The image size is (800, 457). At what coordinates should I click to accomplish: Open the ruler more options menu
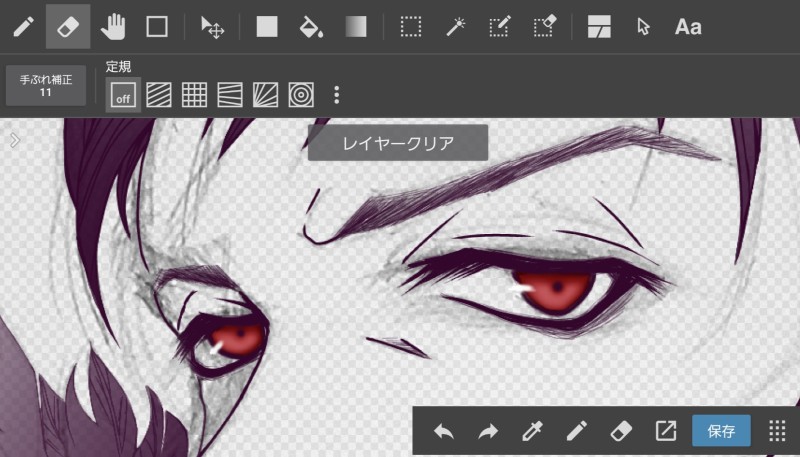click(x=336, y=95)
